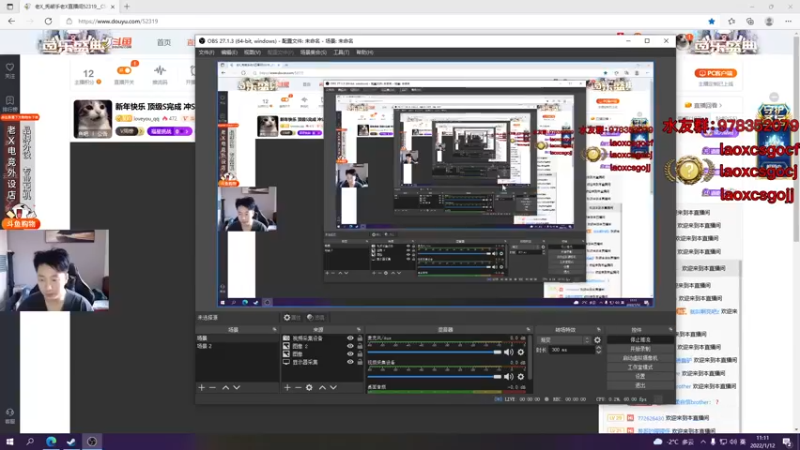Toggle the 直播开关 switch

(x=124, y=70)
